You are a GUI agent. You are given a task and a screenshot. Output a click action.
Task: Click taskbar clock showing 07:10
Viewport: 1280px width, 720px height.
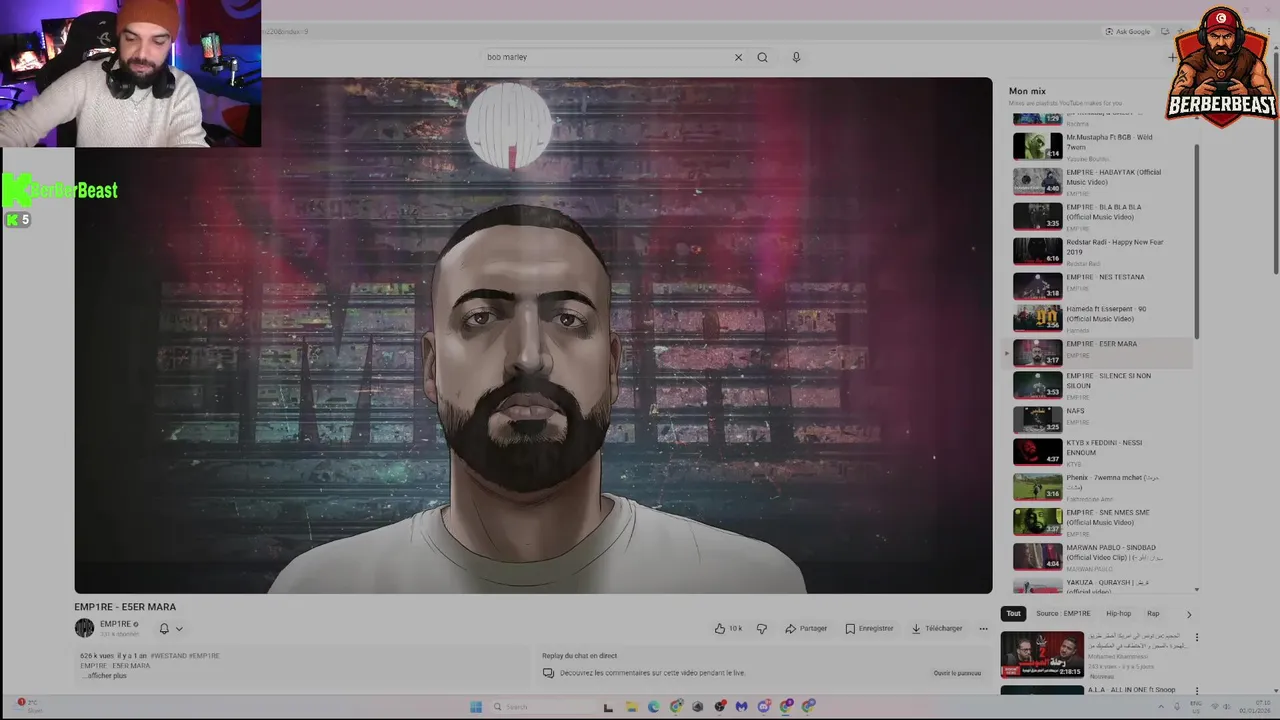click(1254, 707)
